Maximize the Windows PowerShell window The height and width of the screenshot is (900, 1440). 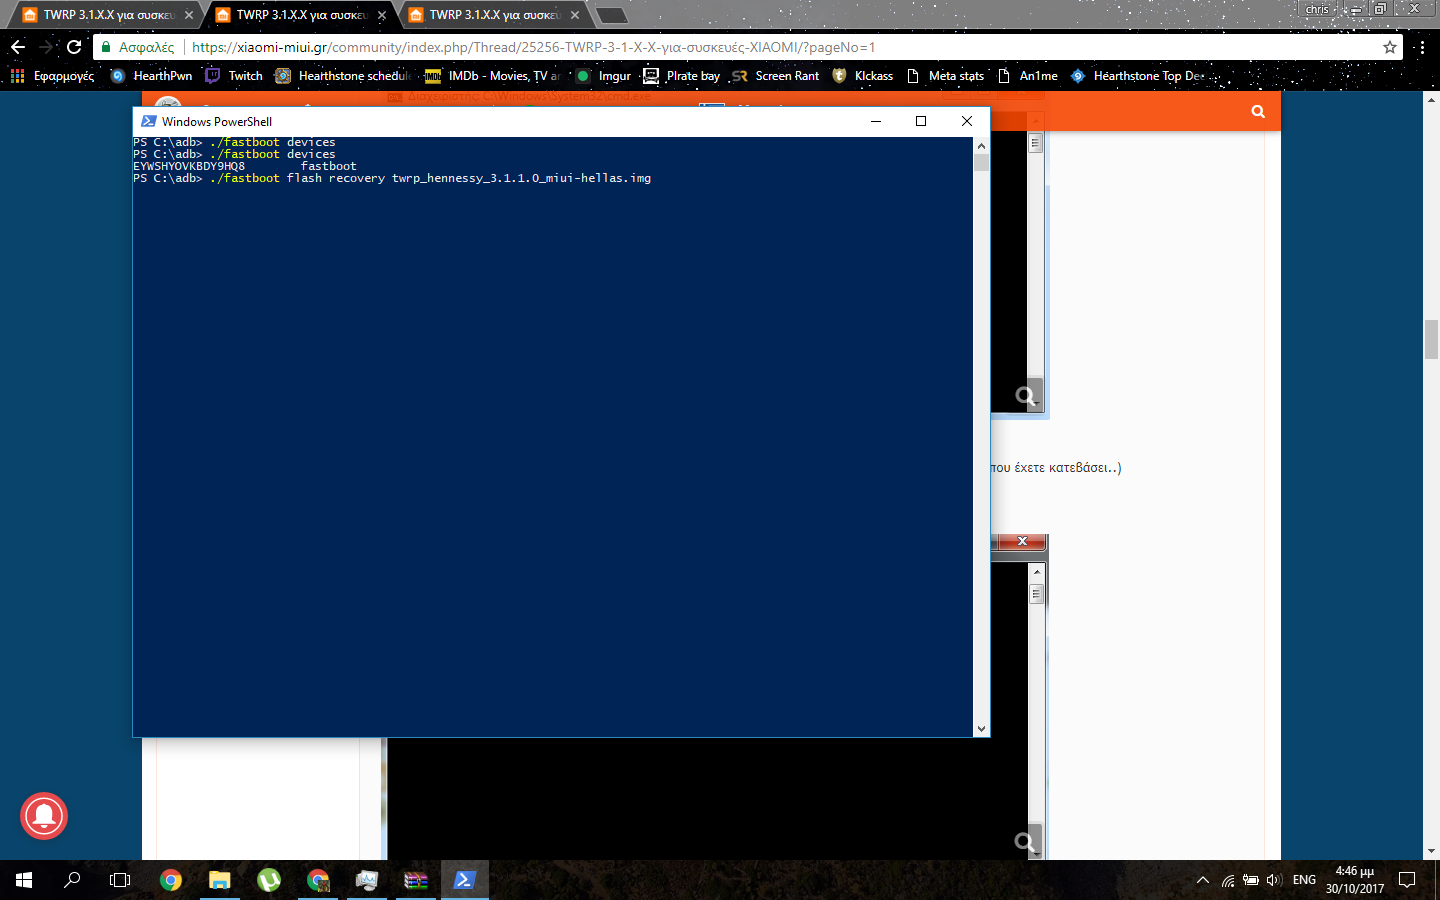(921, 121)
